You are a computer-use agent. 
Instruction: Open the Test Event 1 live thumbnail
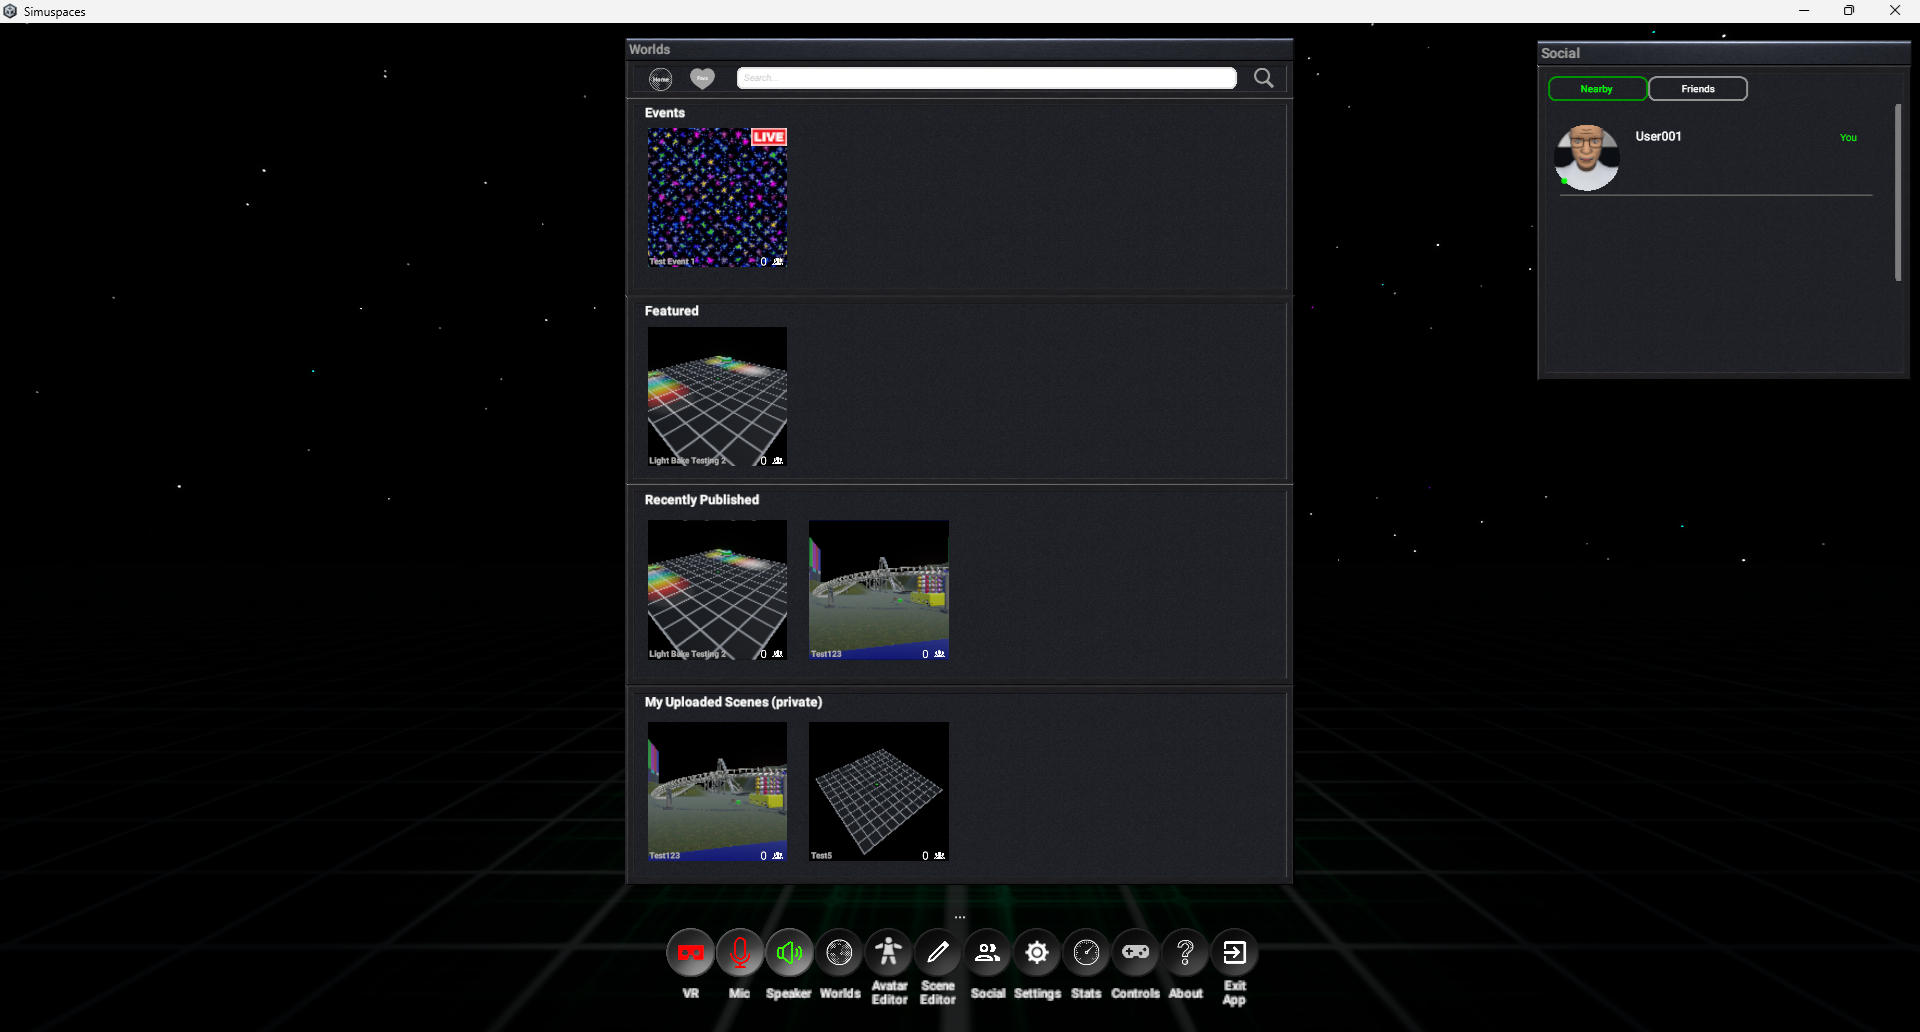click(x=717, y=197)
